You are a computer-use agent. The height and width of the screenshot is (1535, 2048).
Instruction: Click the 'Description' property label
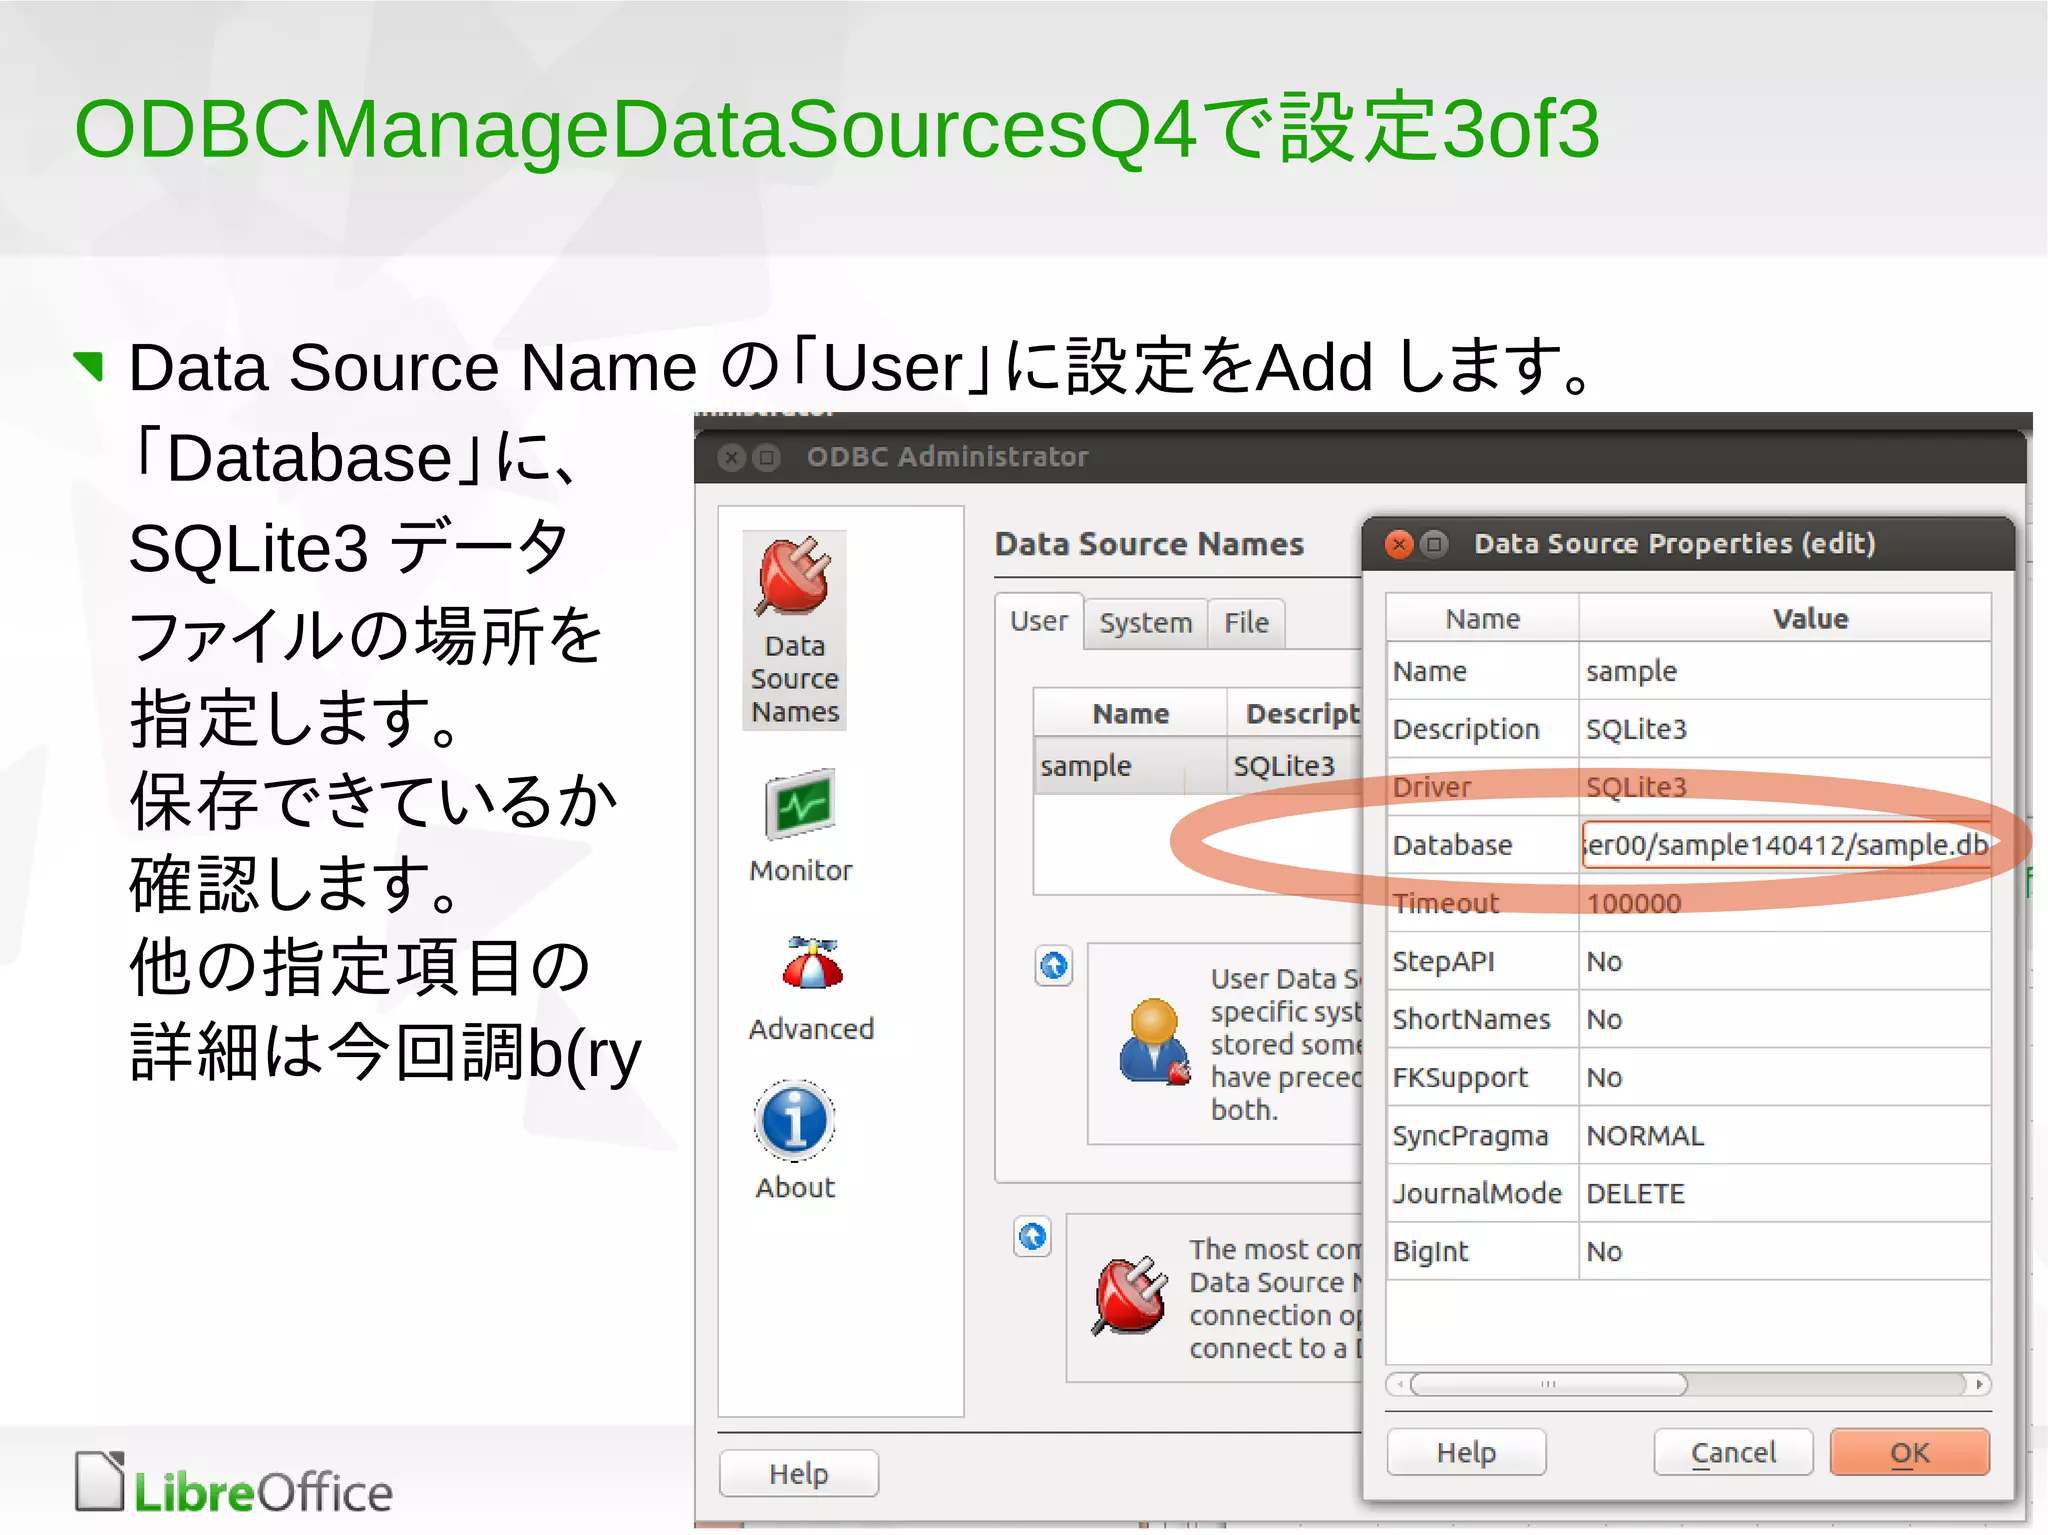[1466, 729]
